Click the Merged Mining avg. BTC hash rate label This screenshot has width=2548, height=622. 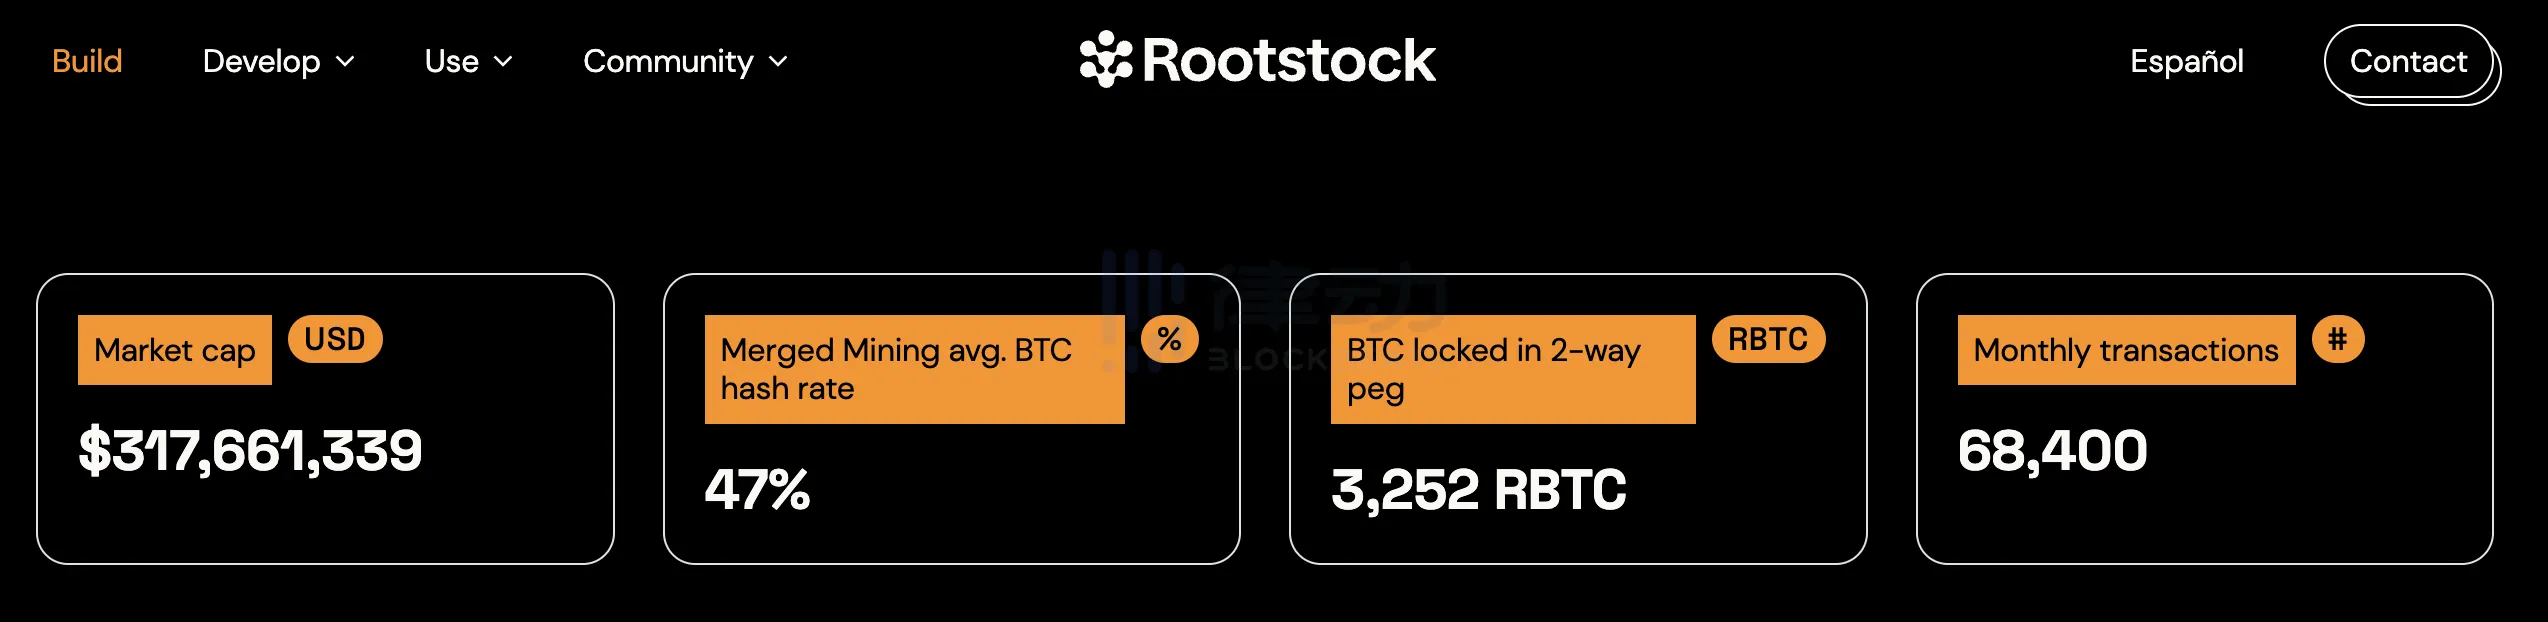point(914,369)
